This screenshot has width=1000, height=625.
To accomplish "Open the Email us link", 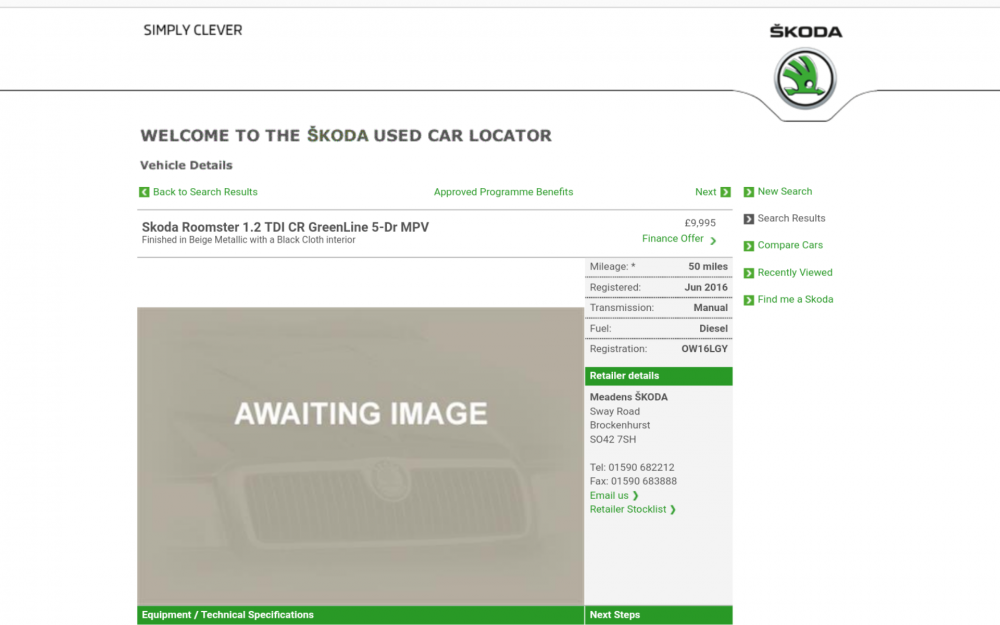I will 608,496.
